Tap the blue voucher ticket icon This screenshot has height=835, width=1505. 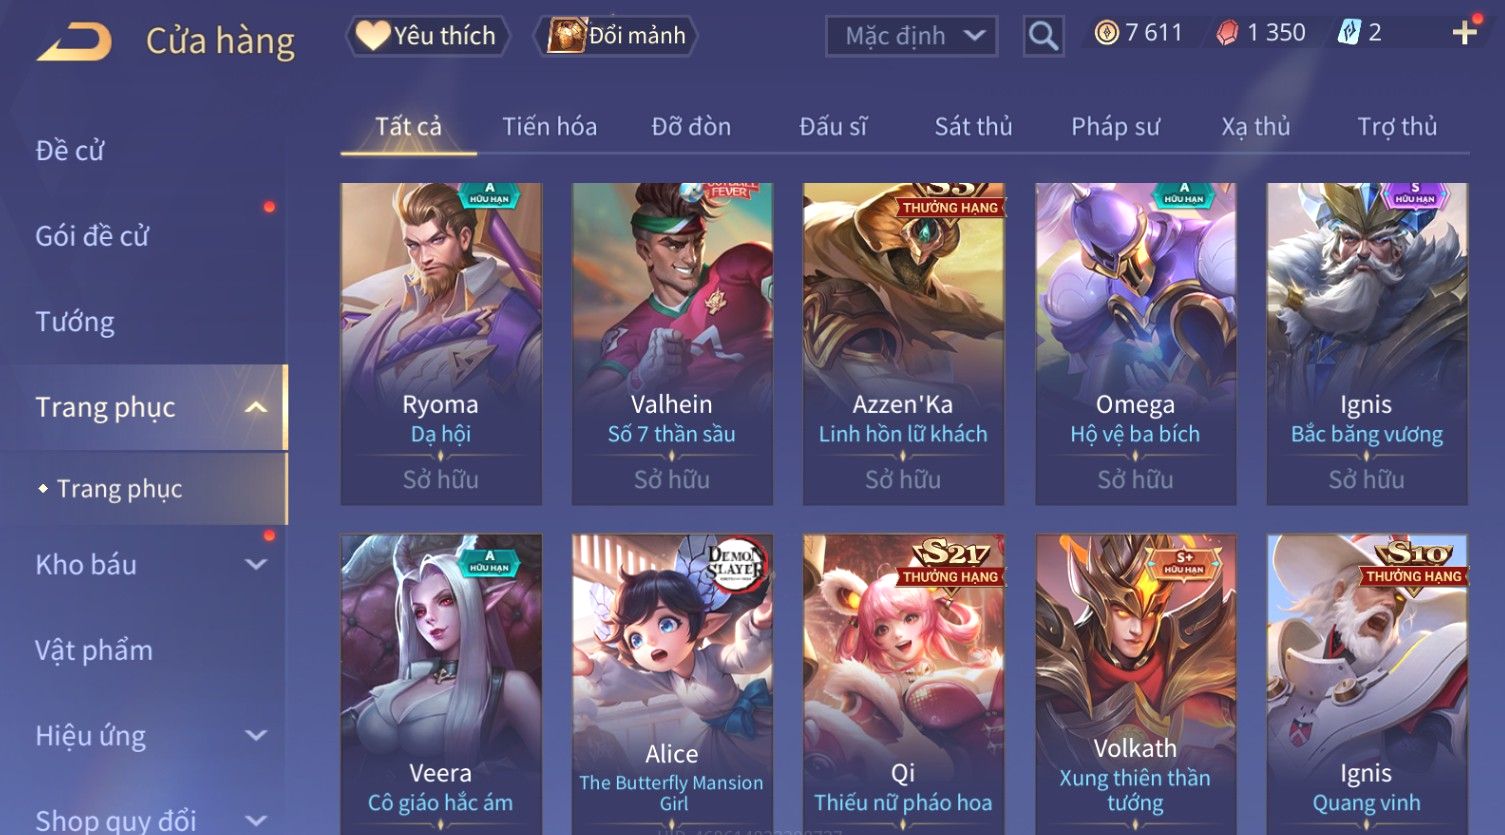click(1349, 33)
